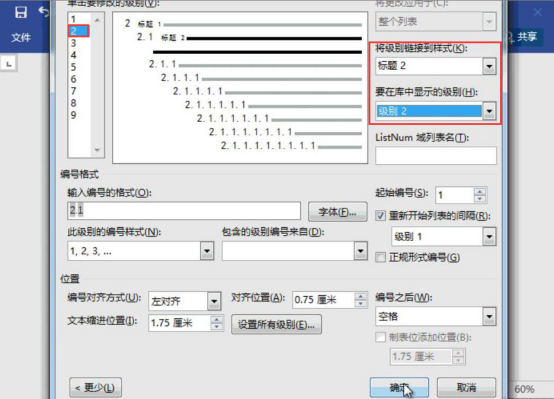554x399 pixels.
Task: Click the 对齐位置 0.75 厘米 field
Action: click(x=323, y=300)
